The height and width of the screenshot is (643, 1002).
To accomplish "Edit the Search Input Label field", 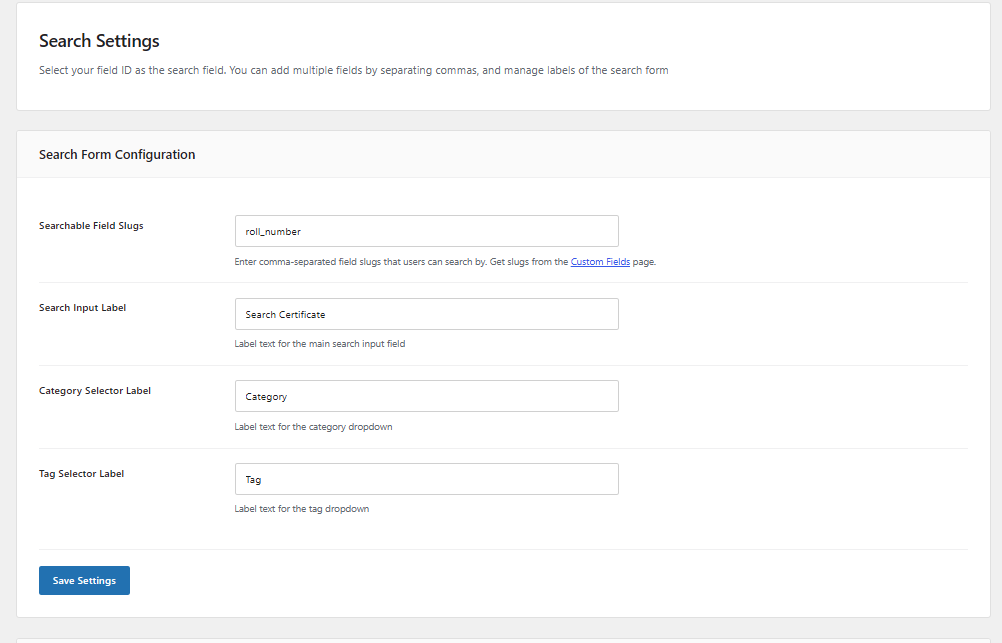I will click(x=426, y=314).
